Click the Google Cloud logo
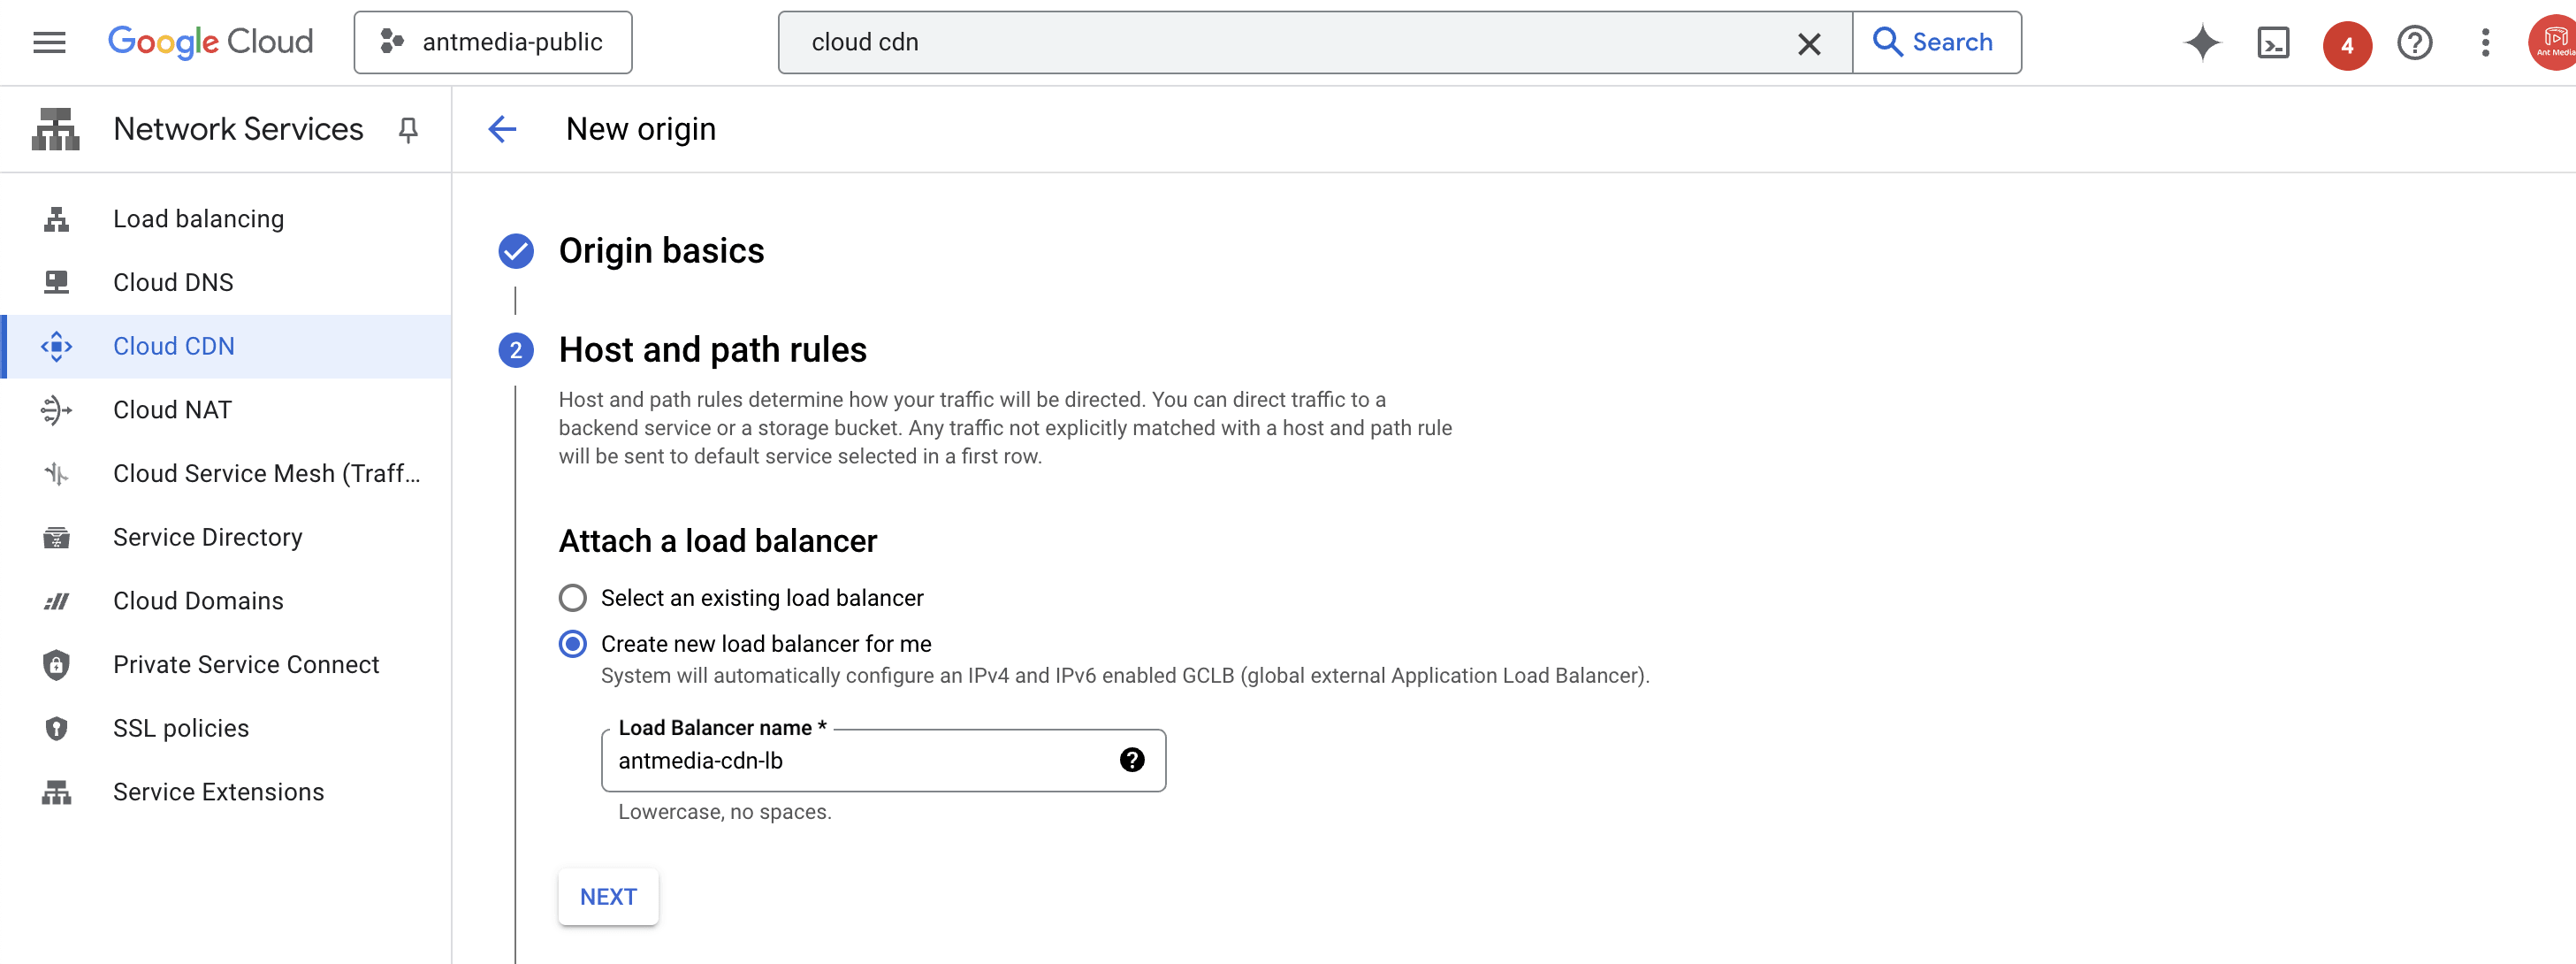 210,42
